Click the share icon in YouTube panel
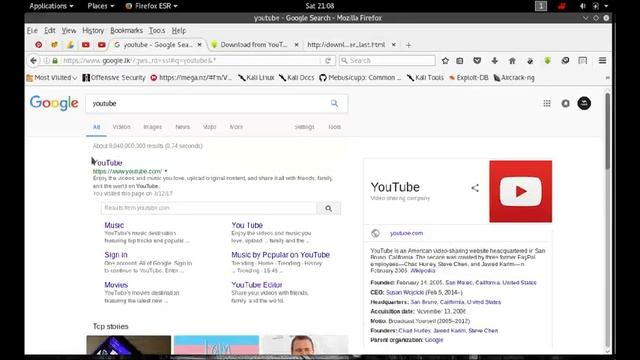This screenshot has width=640, height=360. [x=475, y=188]
